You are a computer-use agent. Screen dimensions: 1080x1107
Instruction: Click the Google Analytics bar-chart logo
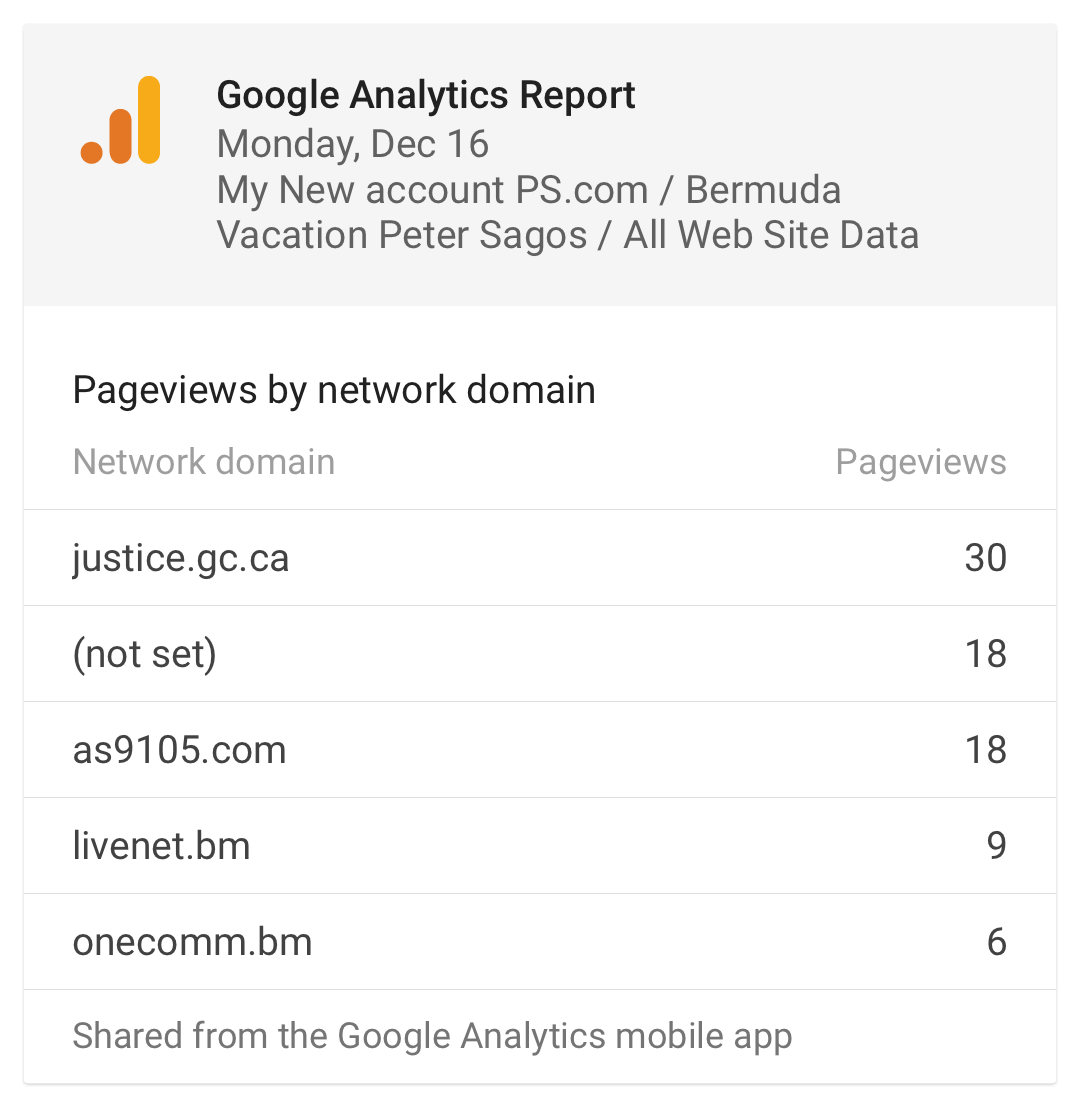[x=121, y=120]
